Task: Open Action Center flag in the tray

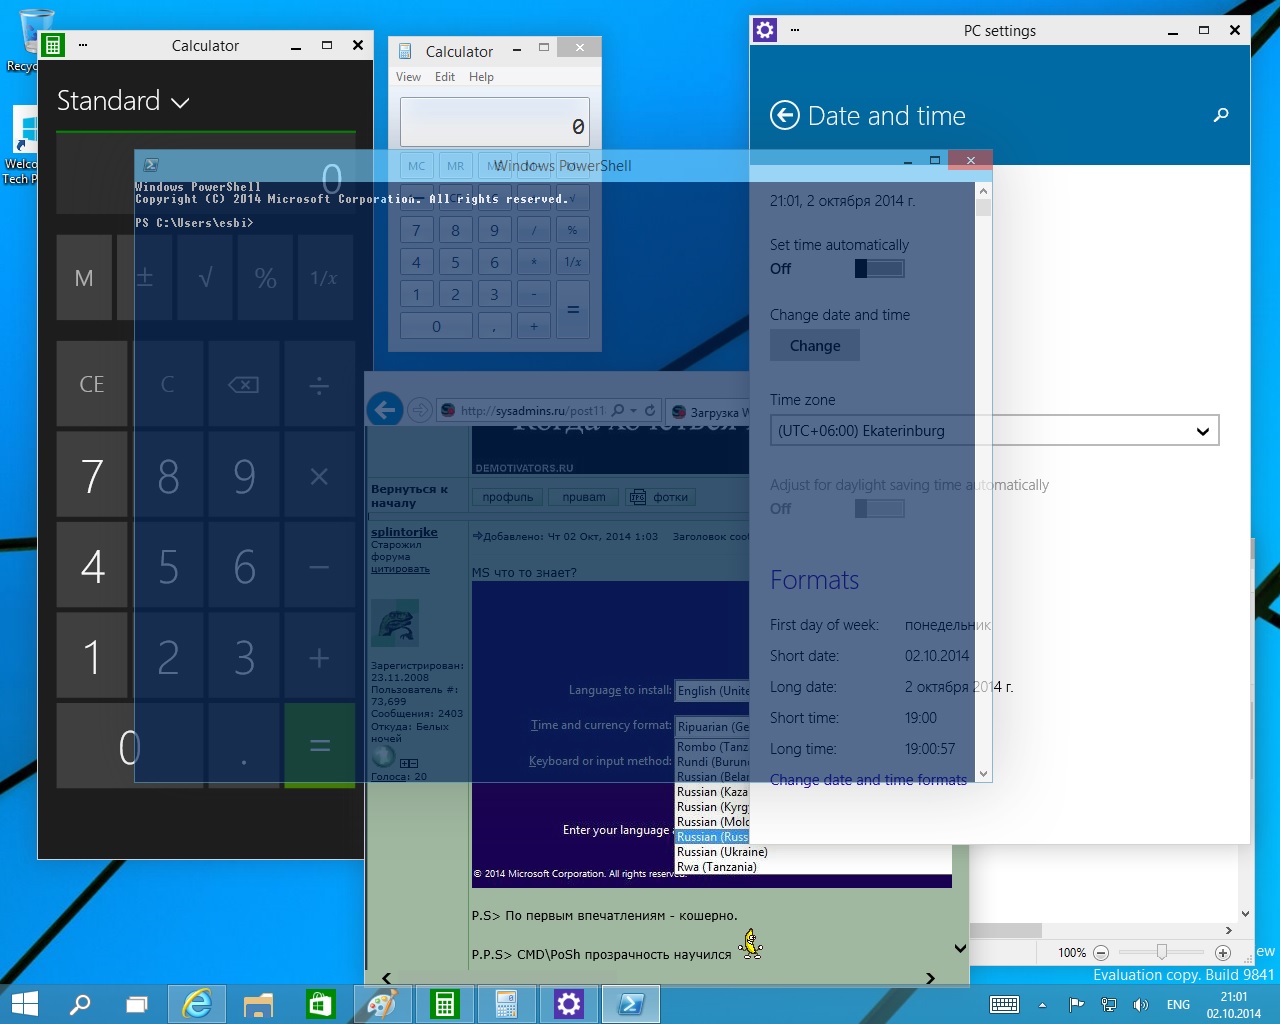Action: tap(1076, 1004)
